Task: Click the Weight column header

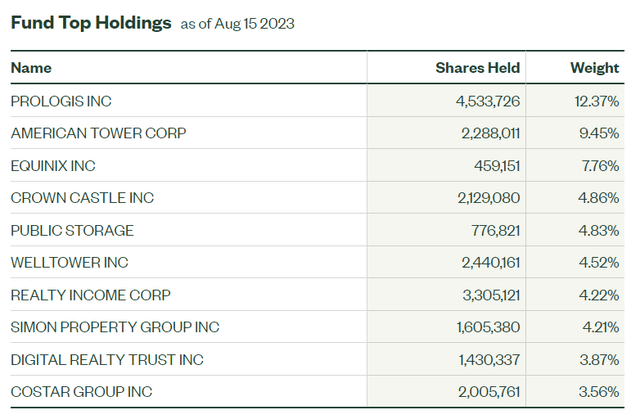Action: click(x=594, y=68)
